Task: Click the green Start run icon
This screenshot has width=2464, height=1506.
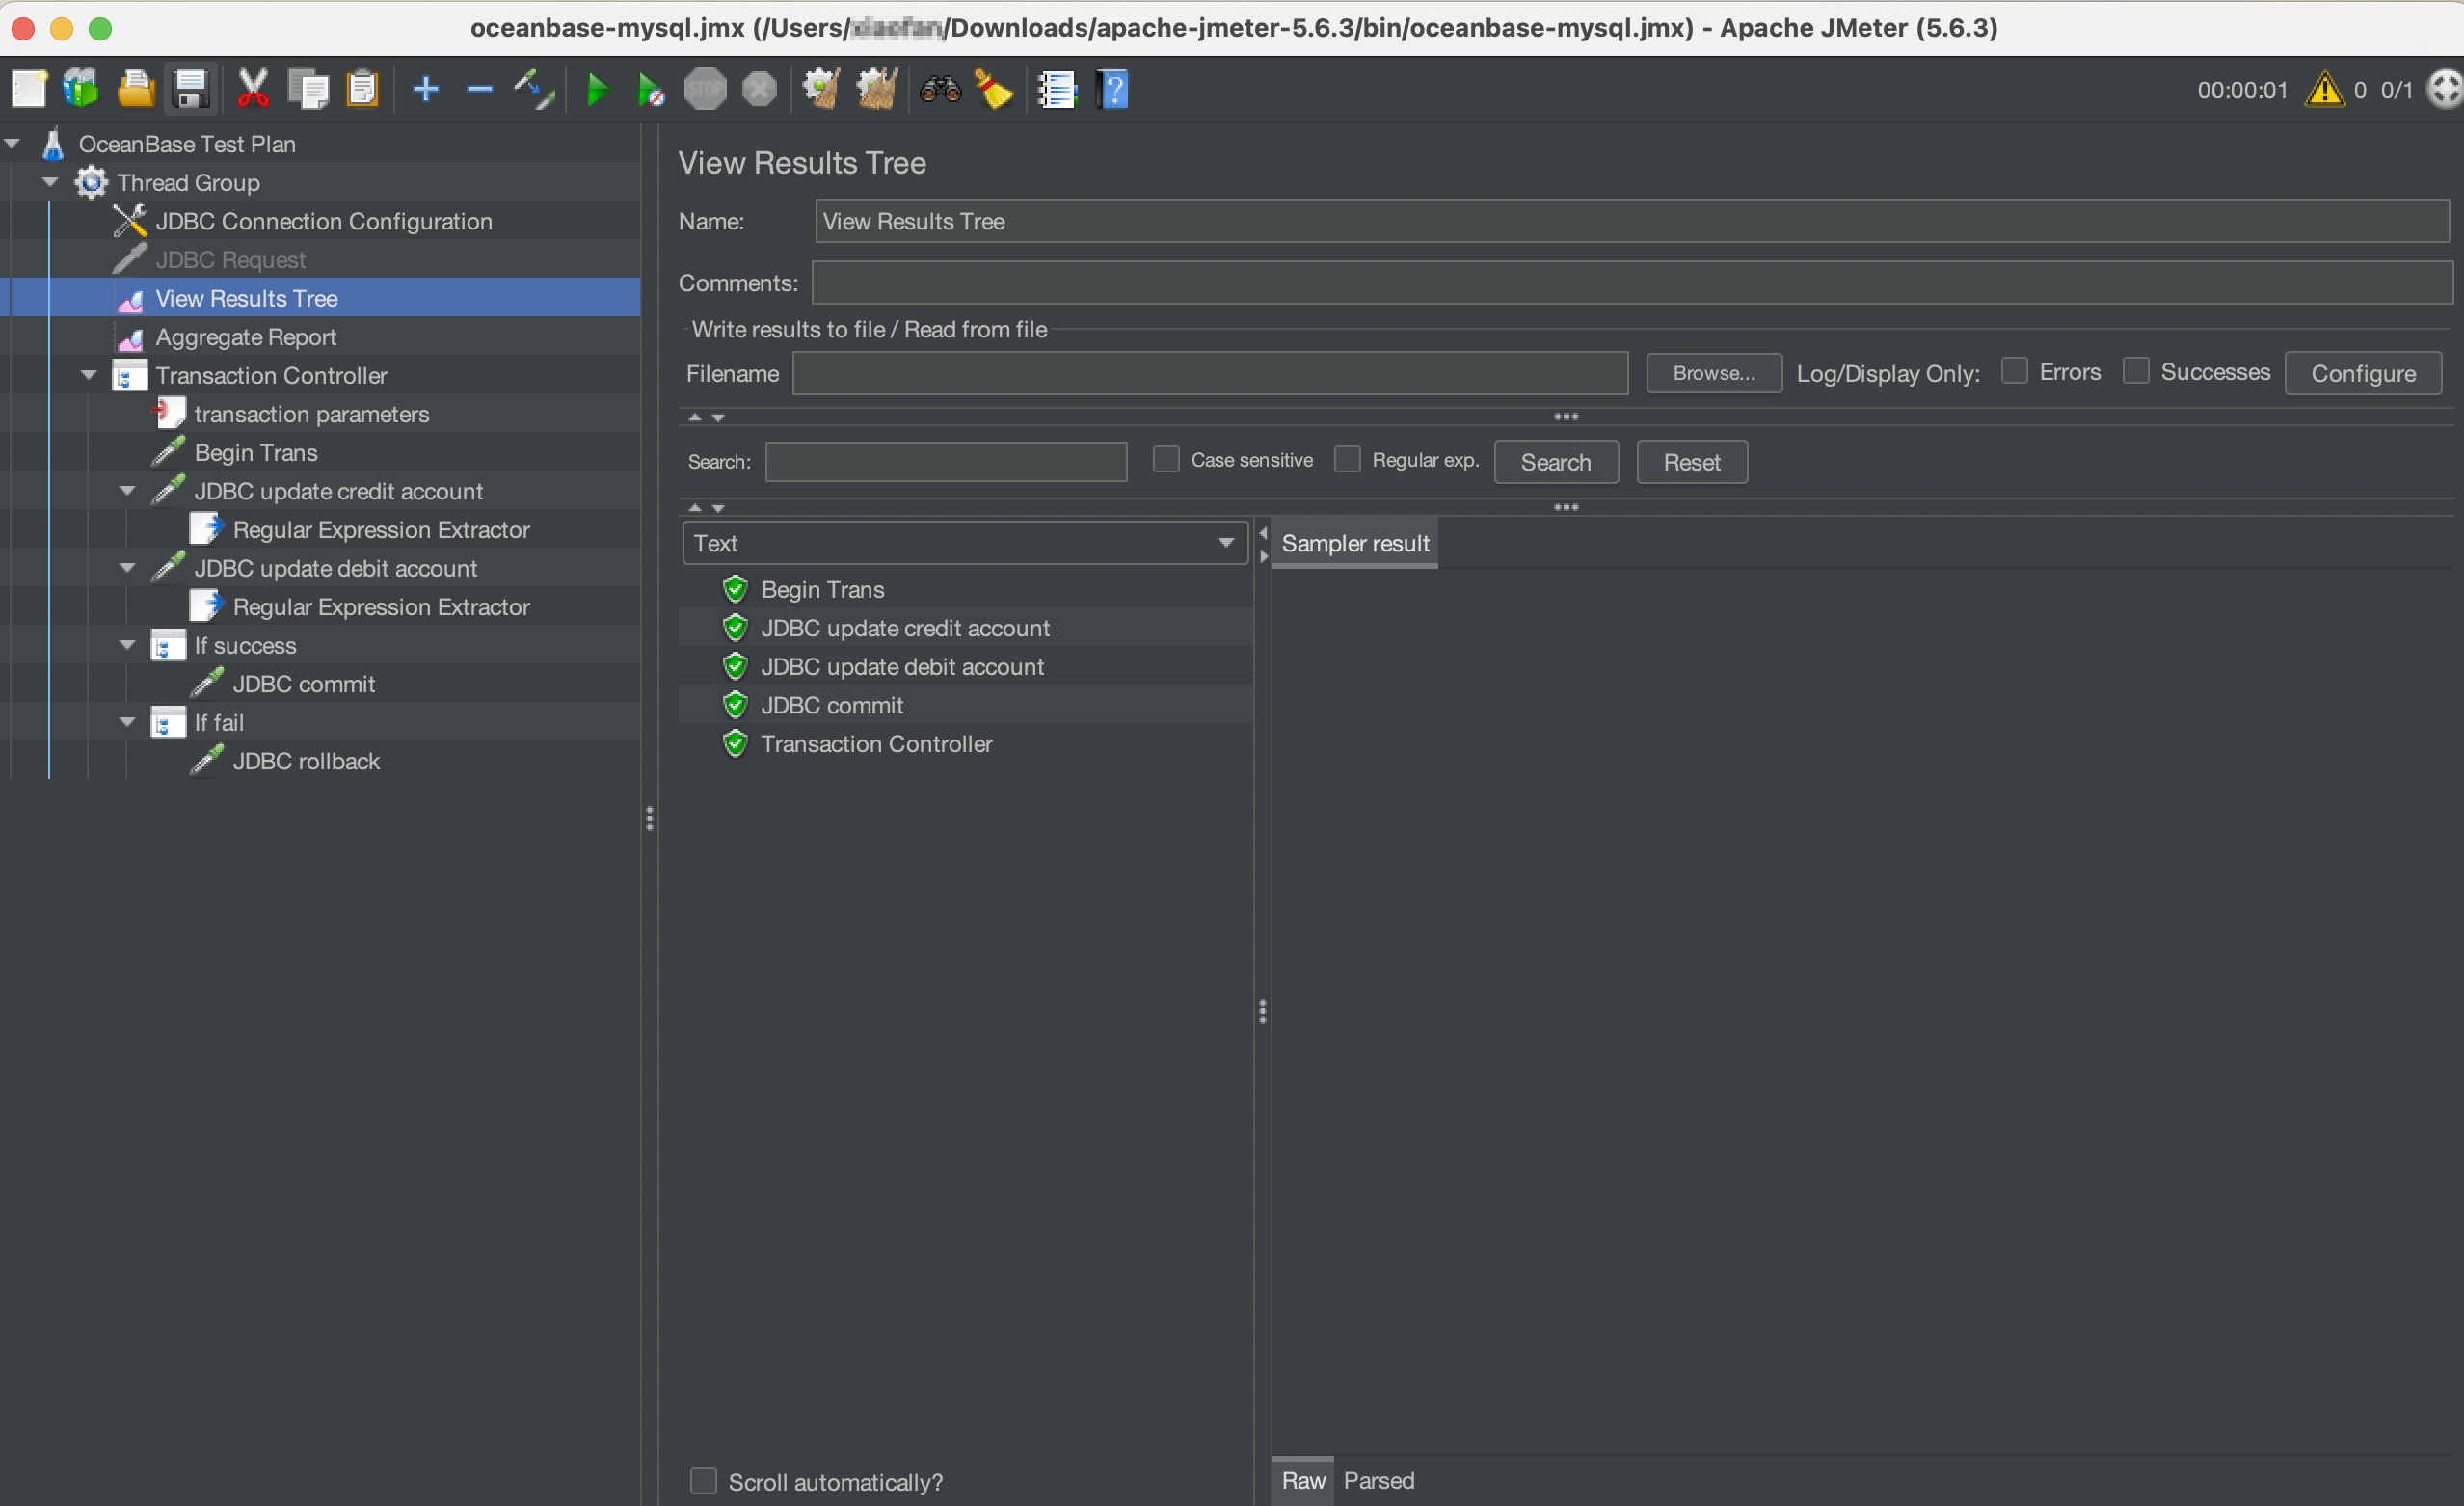Action: click(597, 90)
